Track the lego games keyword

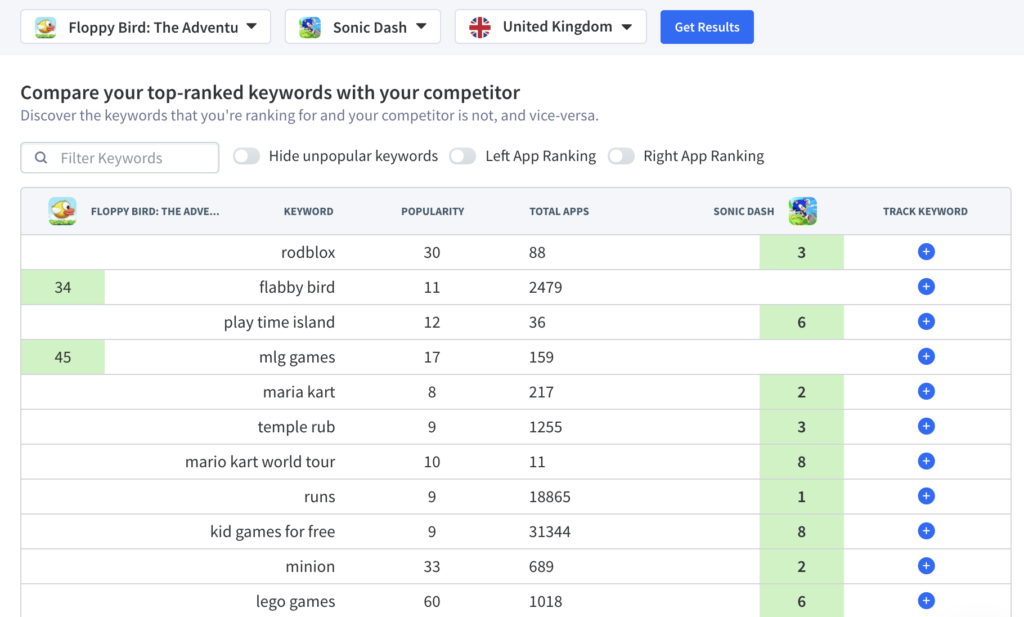(925, 601)
